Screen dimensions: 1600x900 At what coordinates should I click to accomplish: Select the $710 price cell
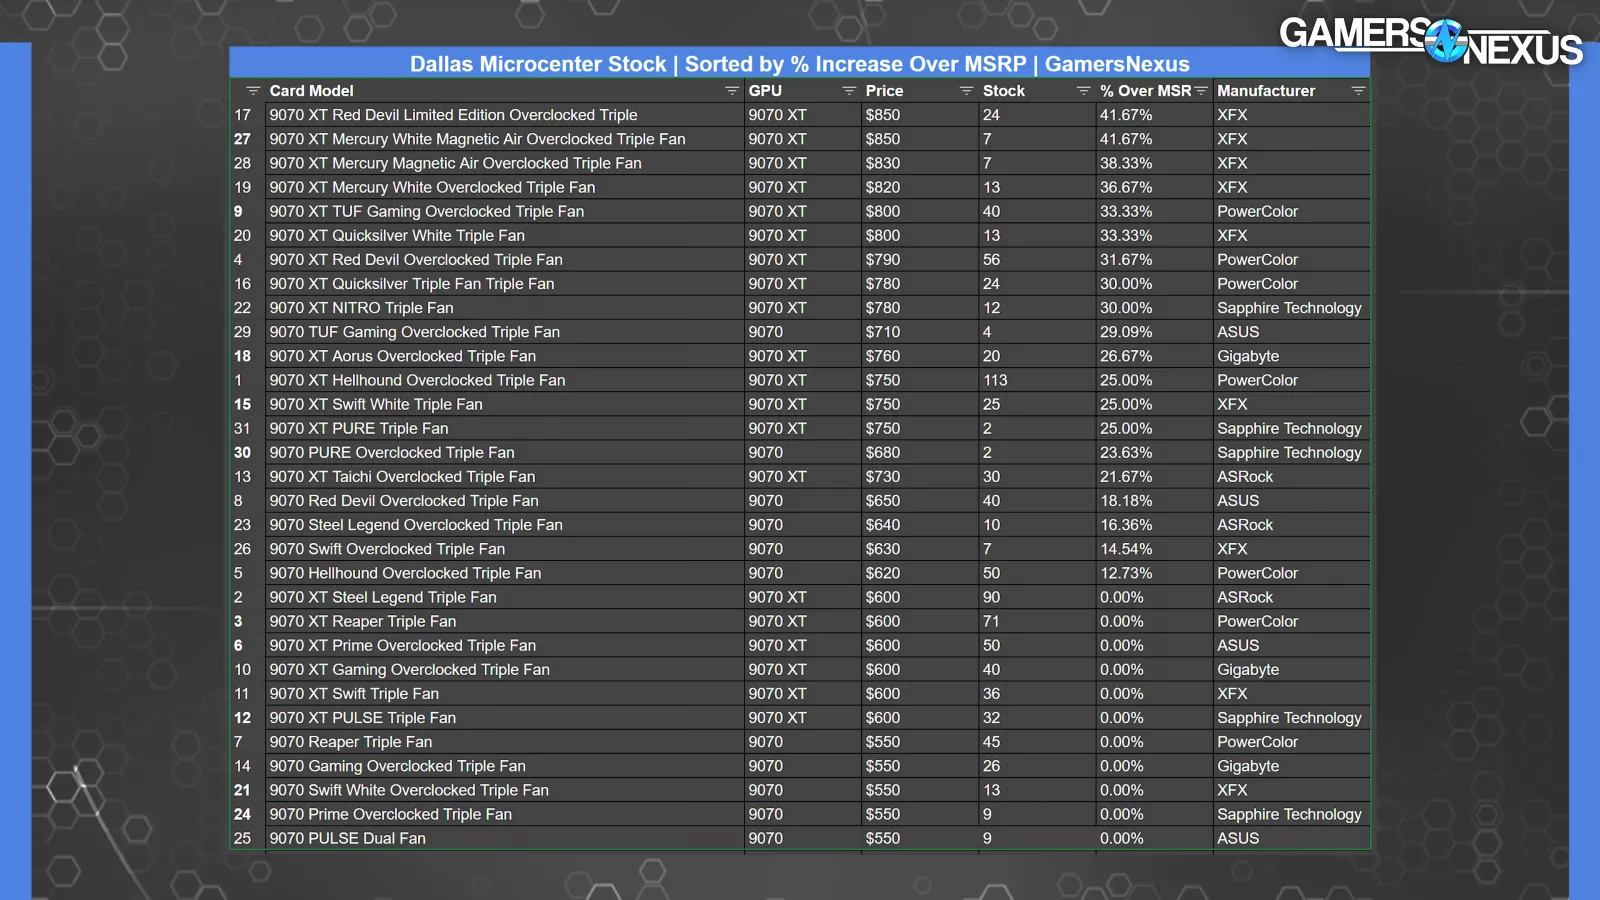click(x=882, y=332)
